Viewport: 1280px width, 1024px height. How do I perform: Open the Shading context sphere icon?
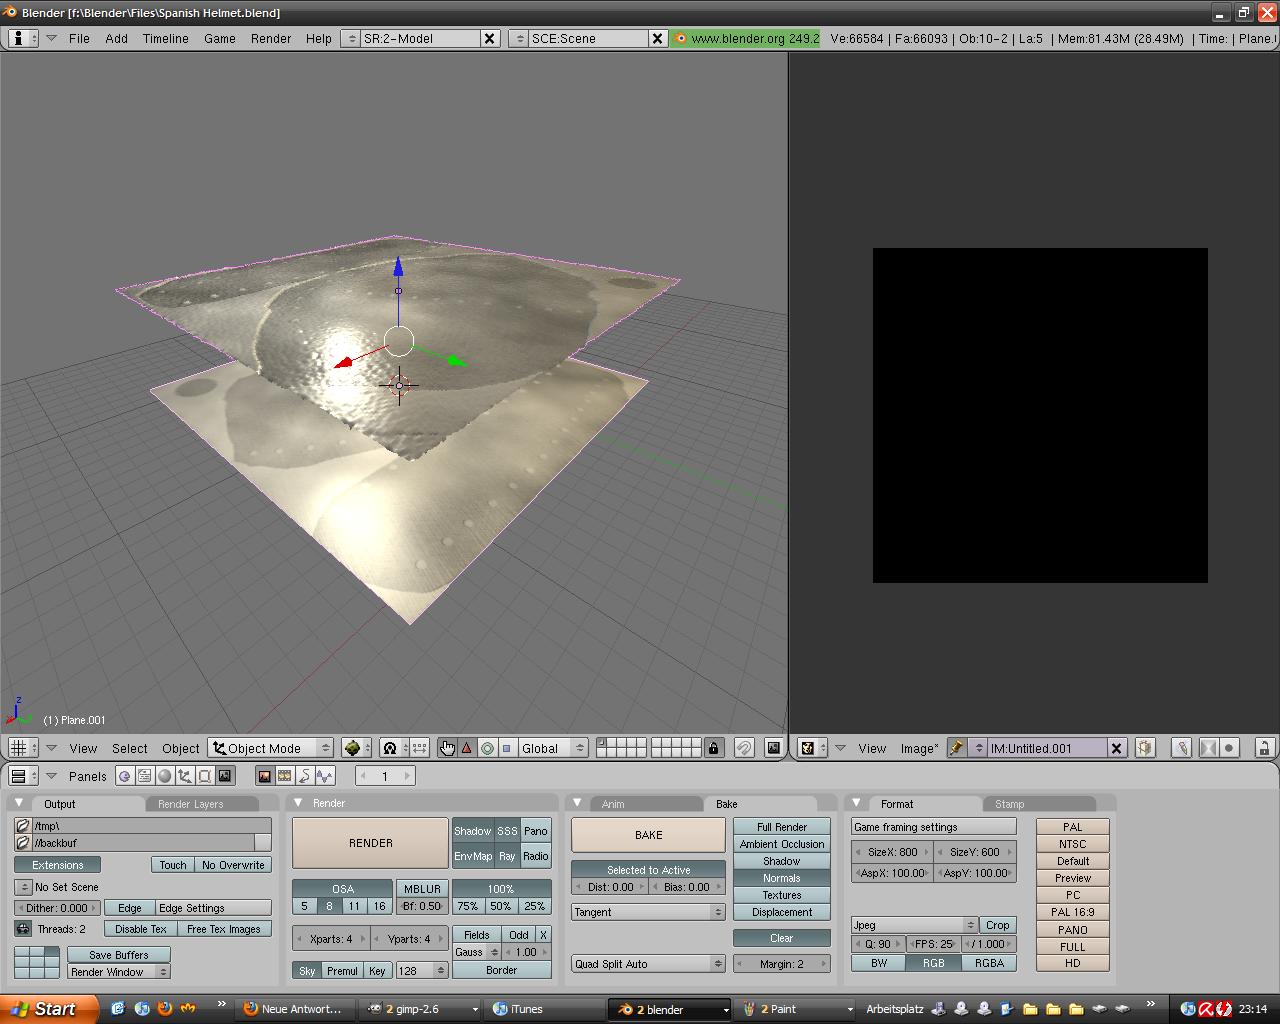tap(165, 776)
